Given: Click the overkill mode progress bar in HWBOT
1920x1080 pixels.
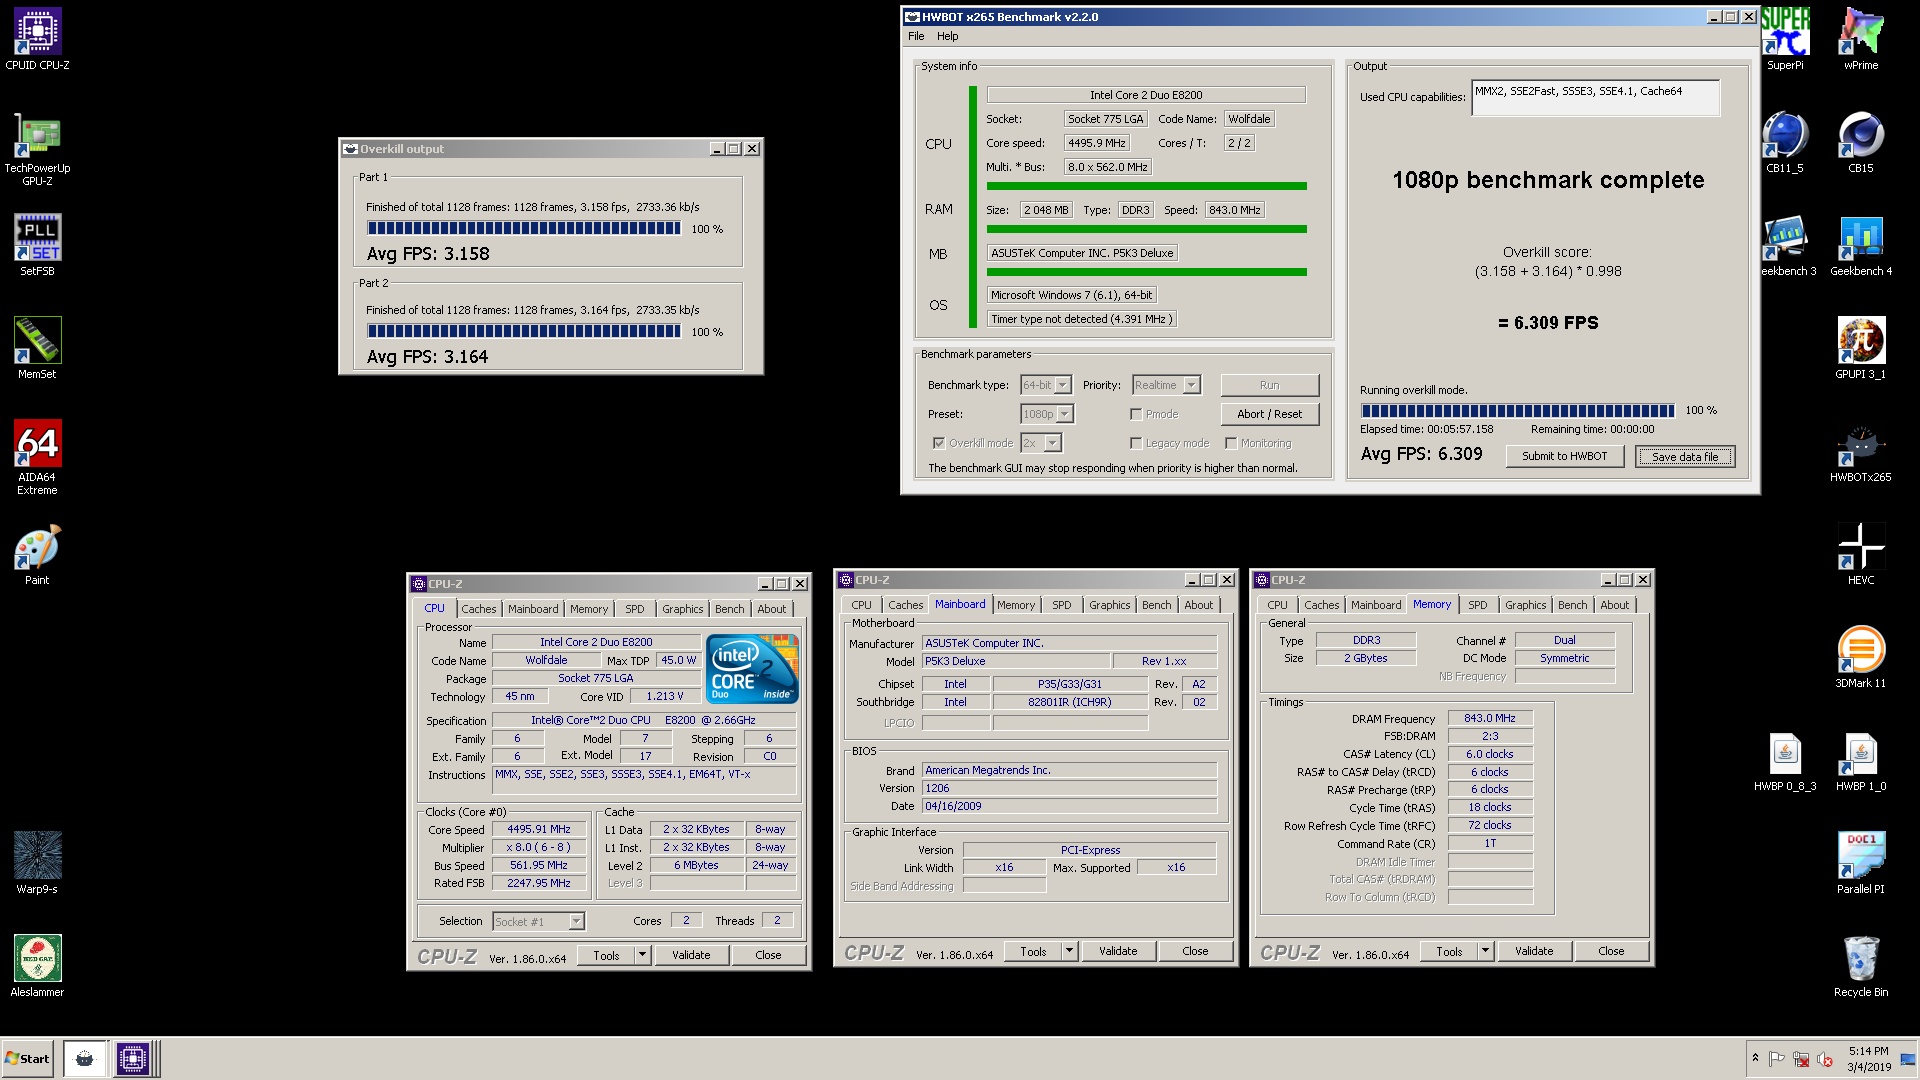Looking at the screenshot, I should (1517, 411).
